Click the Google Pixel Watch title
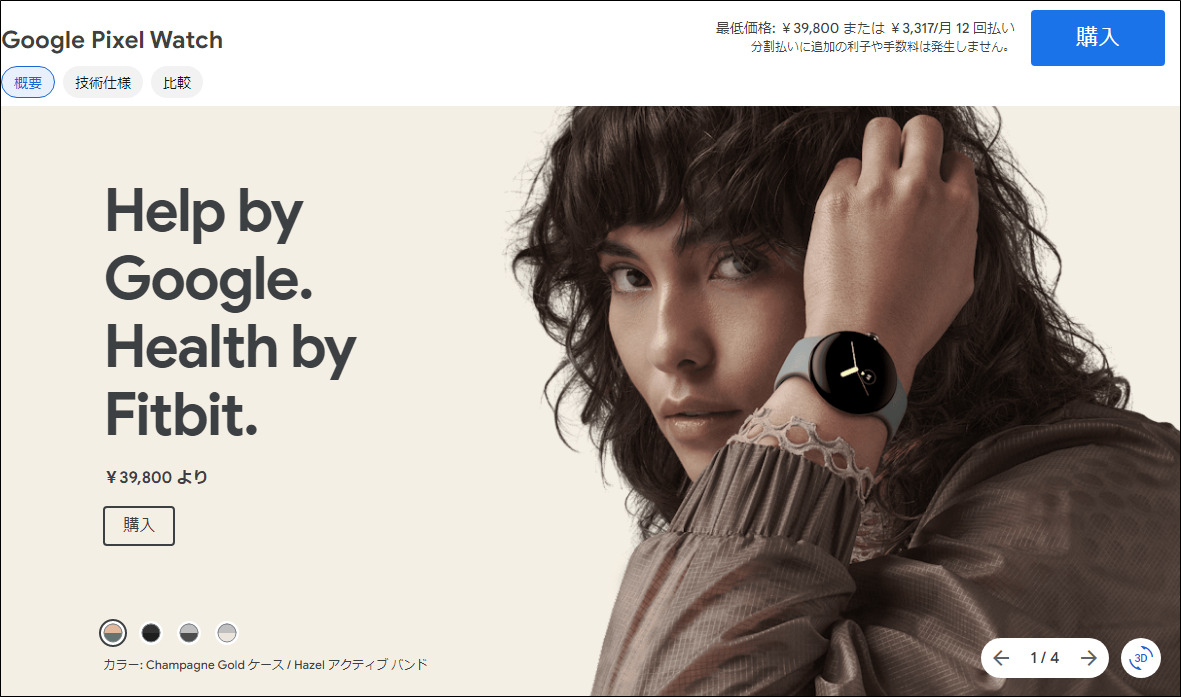 pos(112,40)
